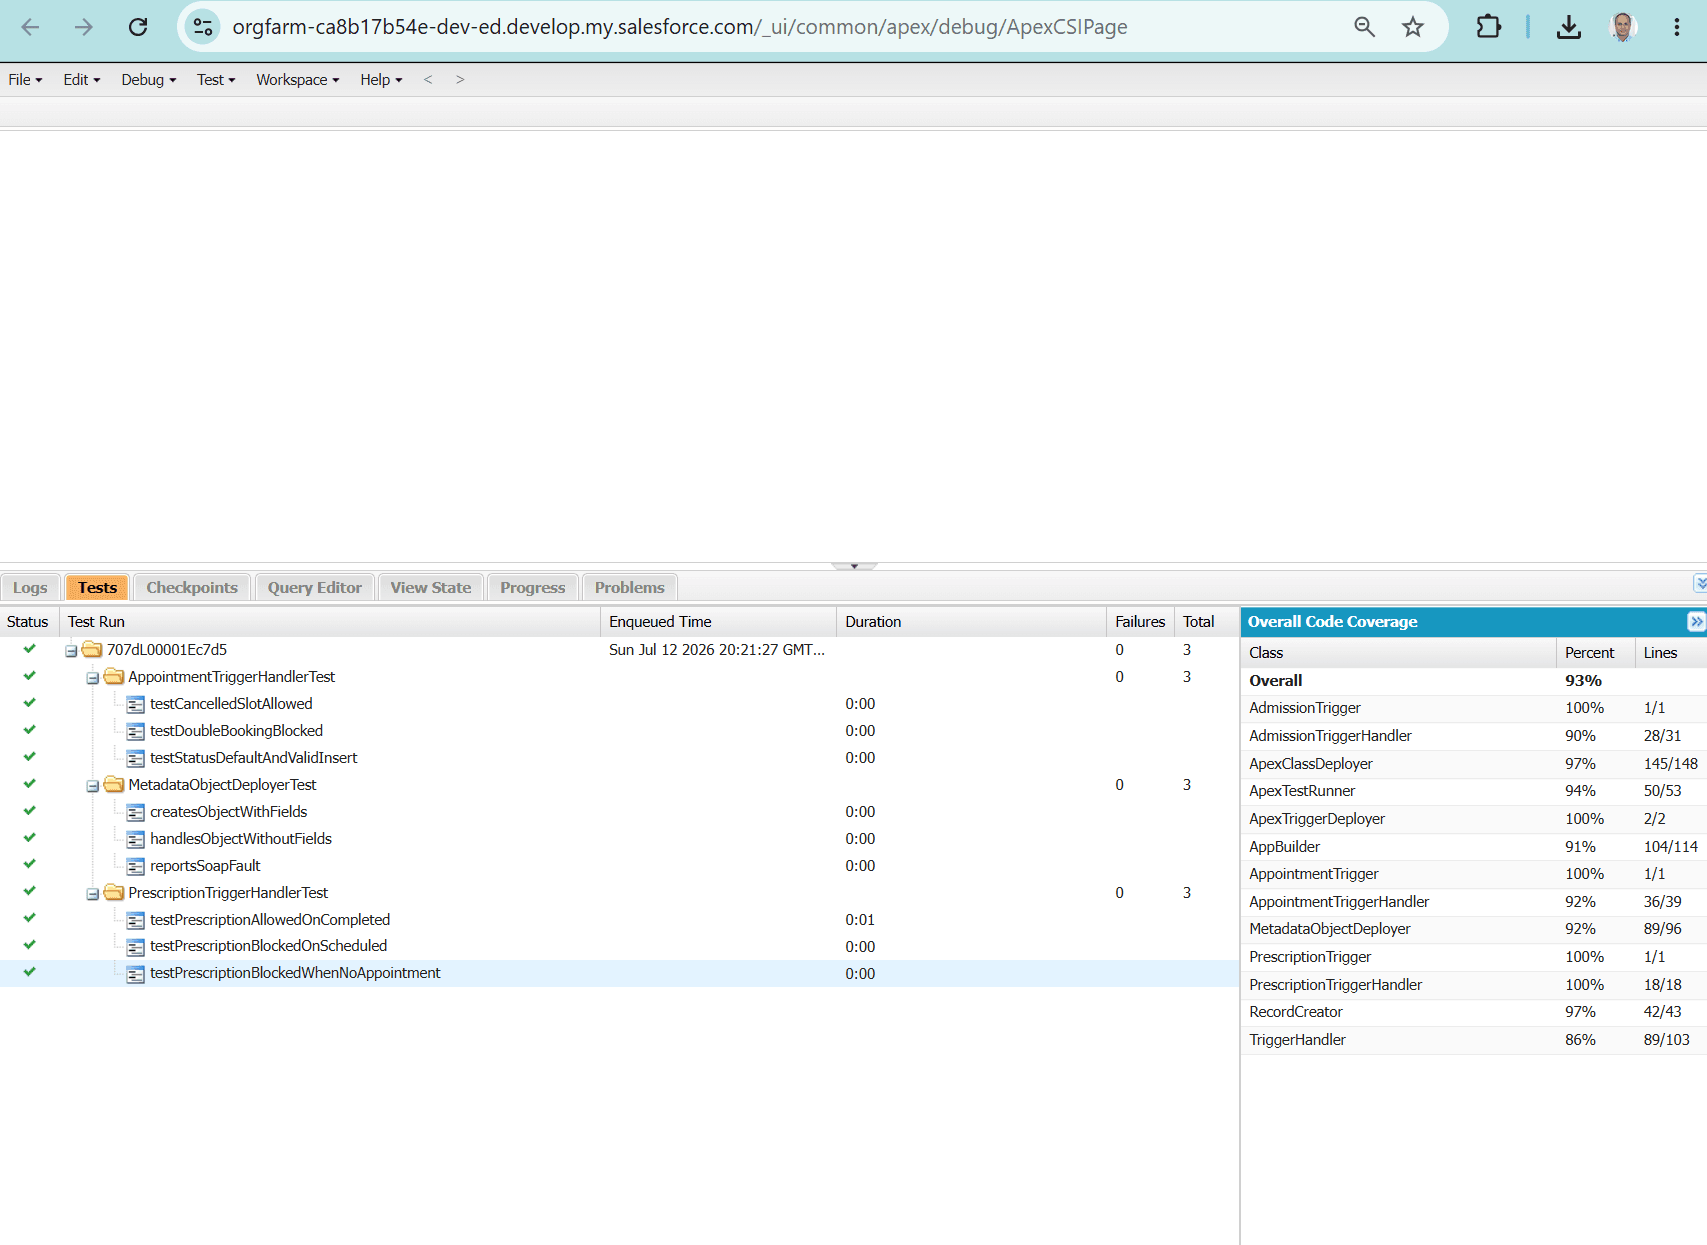
Task: Click MetadataObjectDeployerTest folder icon
Action: [114, 785]
